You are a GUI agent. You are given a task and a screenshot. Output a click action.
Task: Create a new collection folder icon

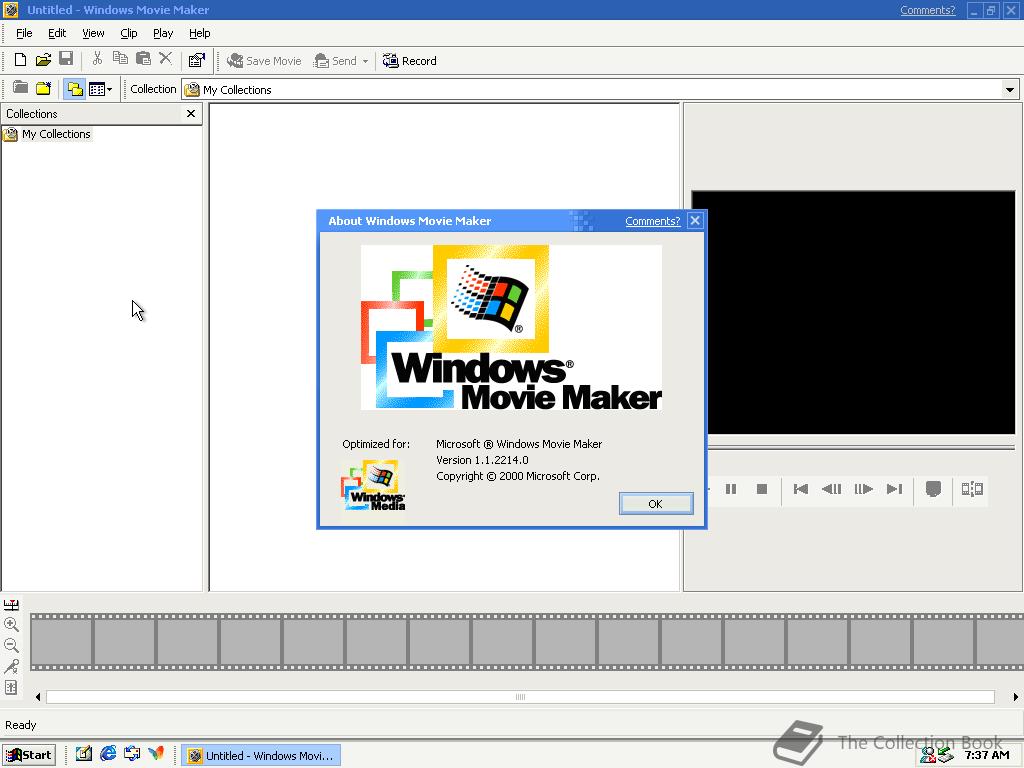coord(44,88)
